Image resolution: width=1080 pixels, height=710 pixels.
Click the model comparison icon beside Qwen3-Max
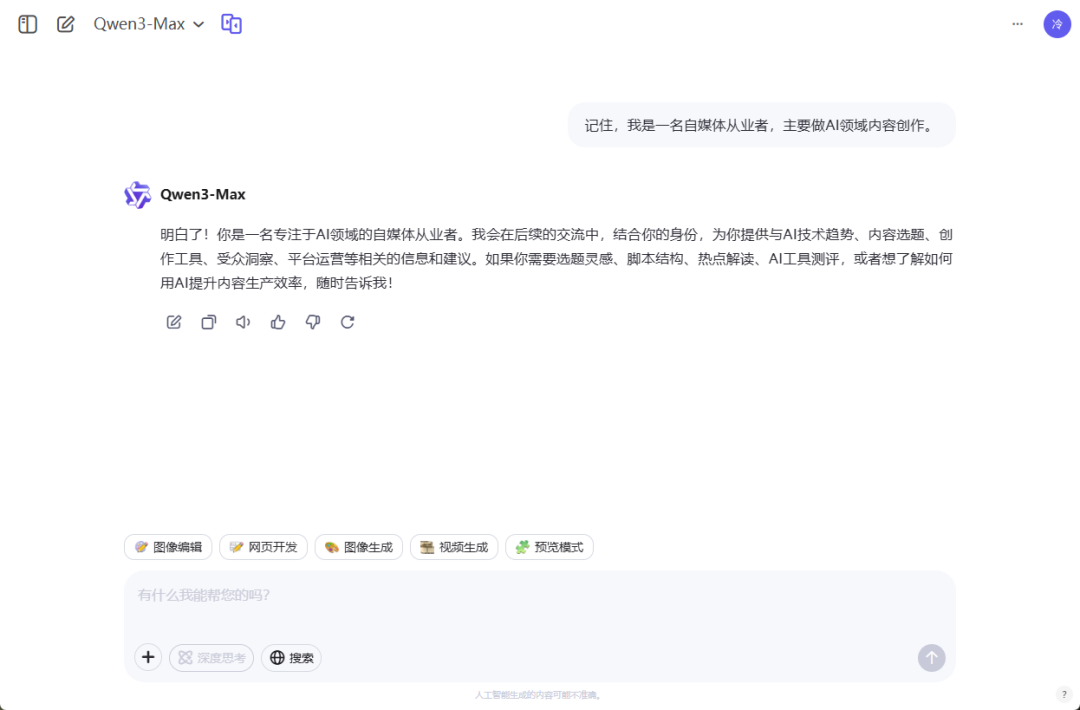point(231,23)
